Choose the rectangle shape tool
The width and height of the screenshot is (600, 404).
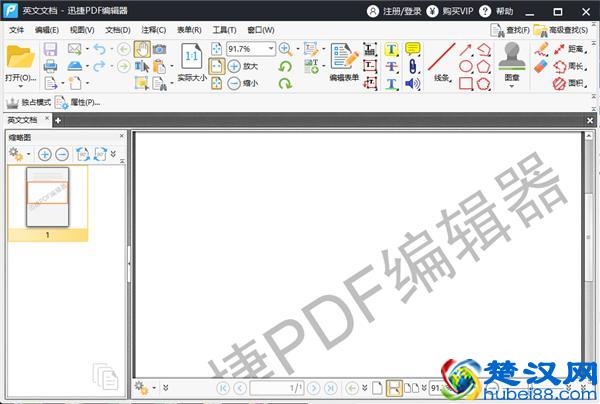466,83
